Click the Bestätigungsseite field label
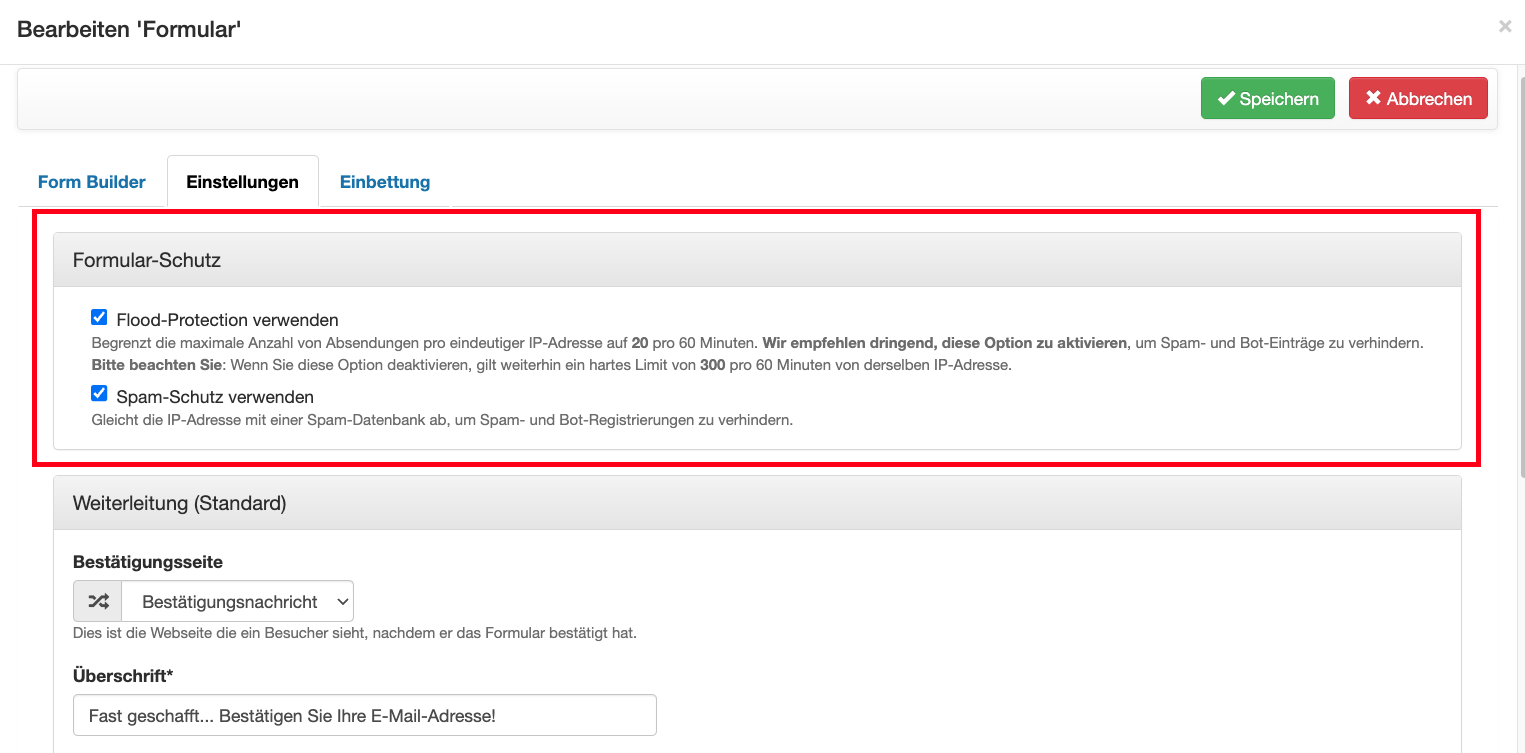 (x=148, y=562)
